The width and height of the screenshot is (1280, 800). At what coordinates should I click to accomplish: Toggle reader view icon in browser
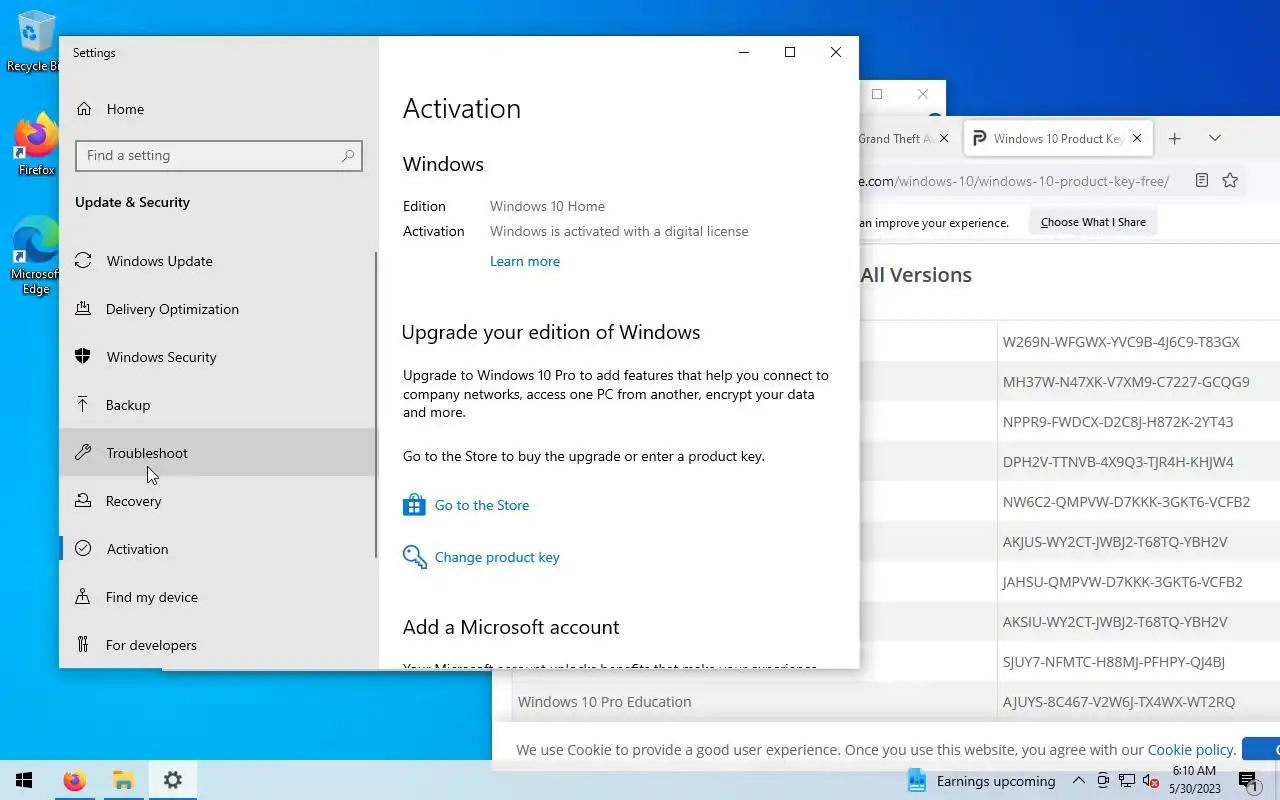point(1202,181)
